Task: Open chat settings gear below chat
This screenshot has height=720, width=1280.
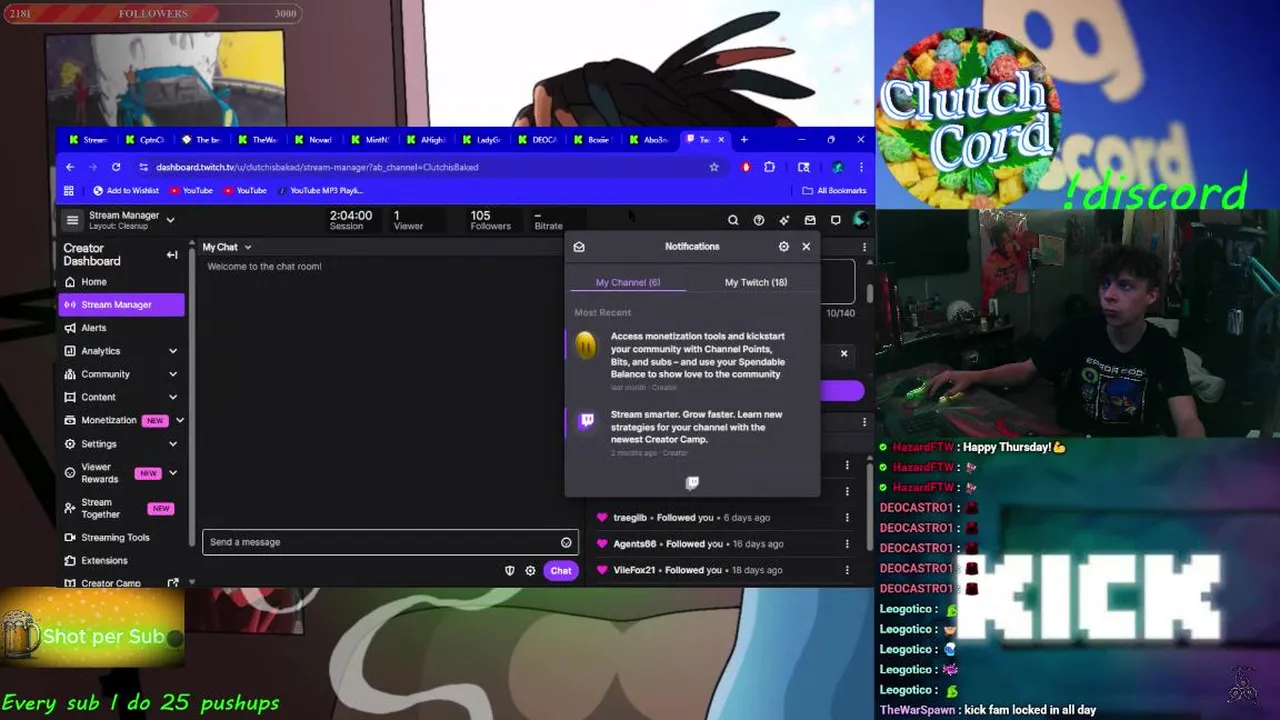Action: point(531,571)
